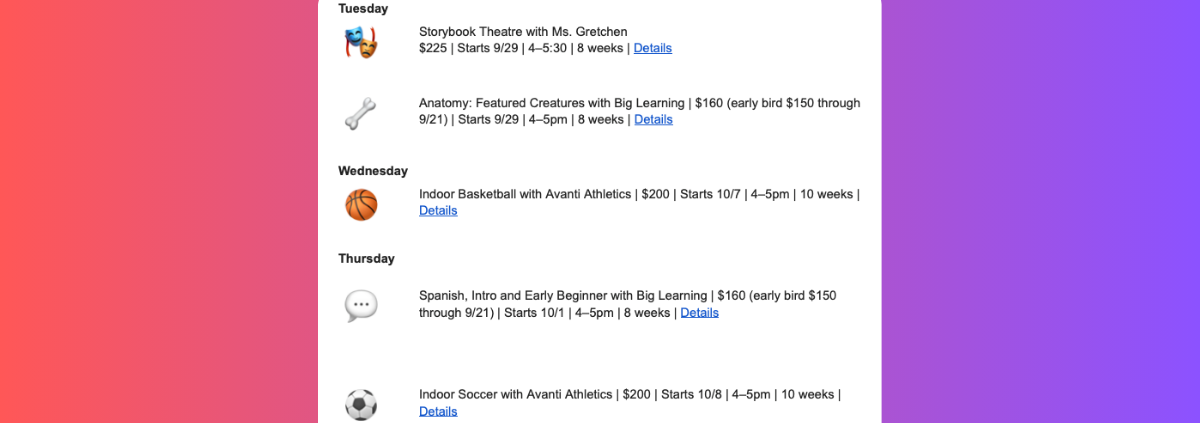Select the soccer ball emoji icon
Image resolution: width=1200 pixels, height=423 pixels.
tap(361, 405)
